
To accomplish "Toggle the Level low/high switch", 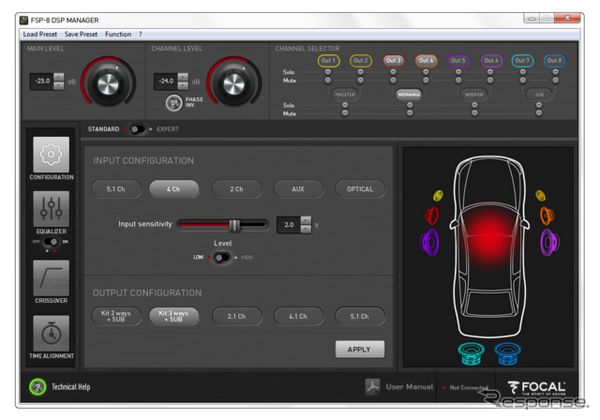I will [x=222, y=257].
